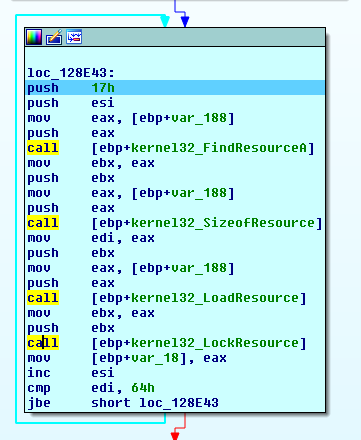361x440 pixels.
Task: Click the group nodes icon in header
Action: pos(74,37)
